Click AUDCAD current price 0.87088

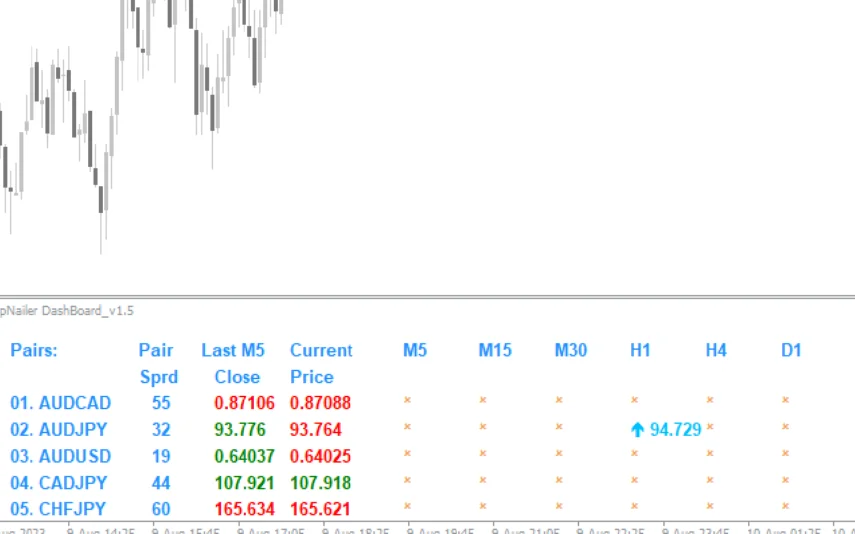pos(321,403)
